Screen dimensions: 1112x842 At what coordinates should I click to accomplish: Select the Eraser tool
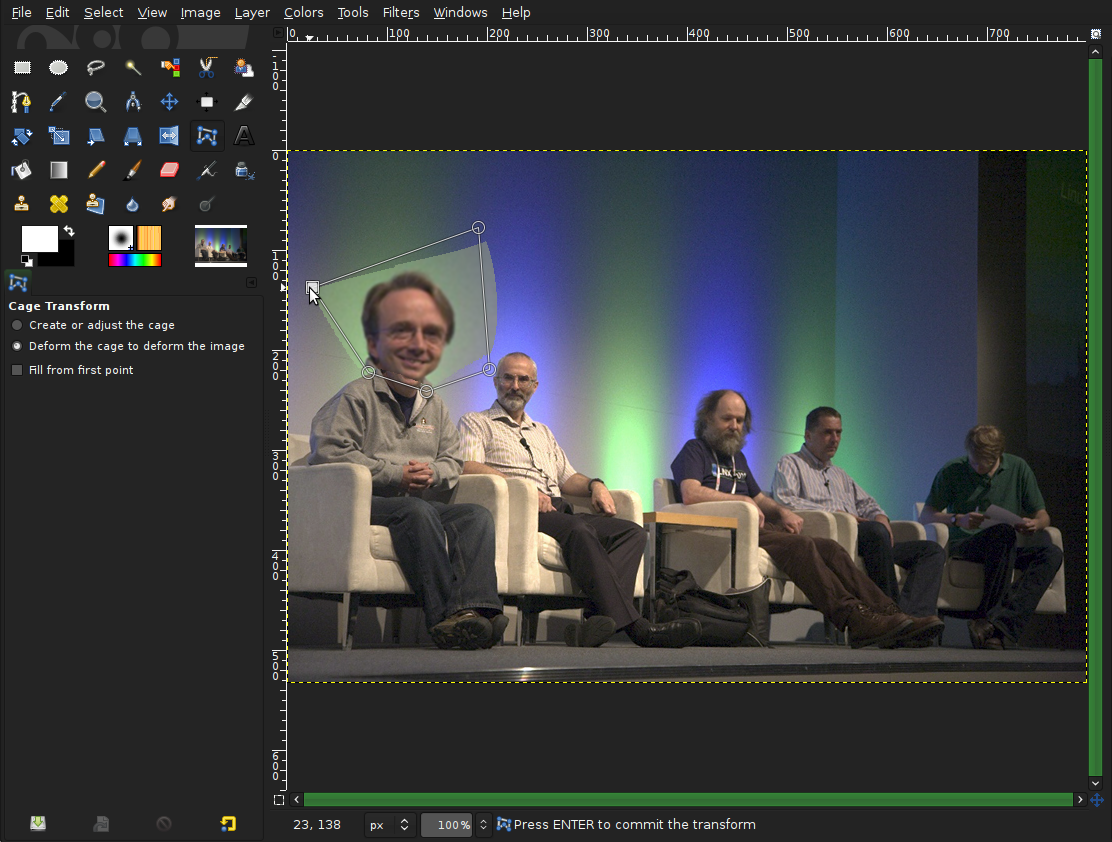[x=170, y=170]
